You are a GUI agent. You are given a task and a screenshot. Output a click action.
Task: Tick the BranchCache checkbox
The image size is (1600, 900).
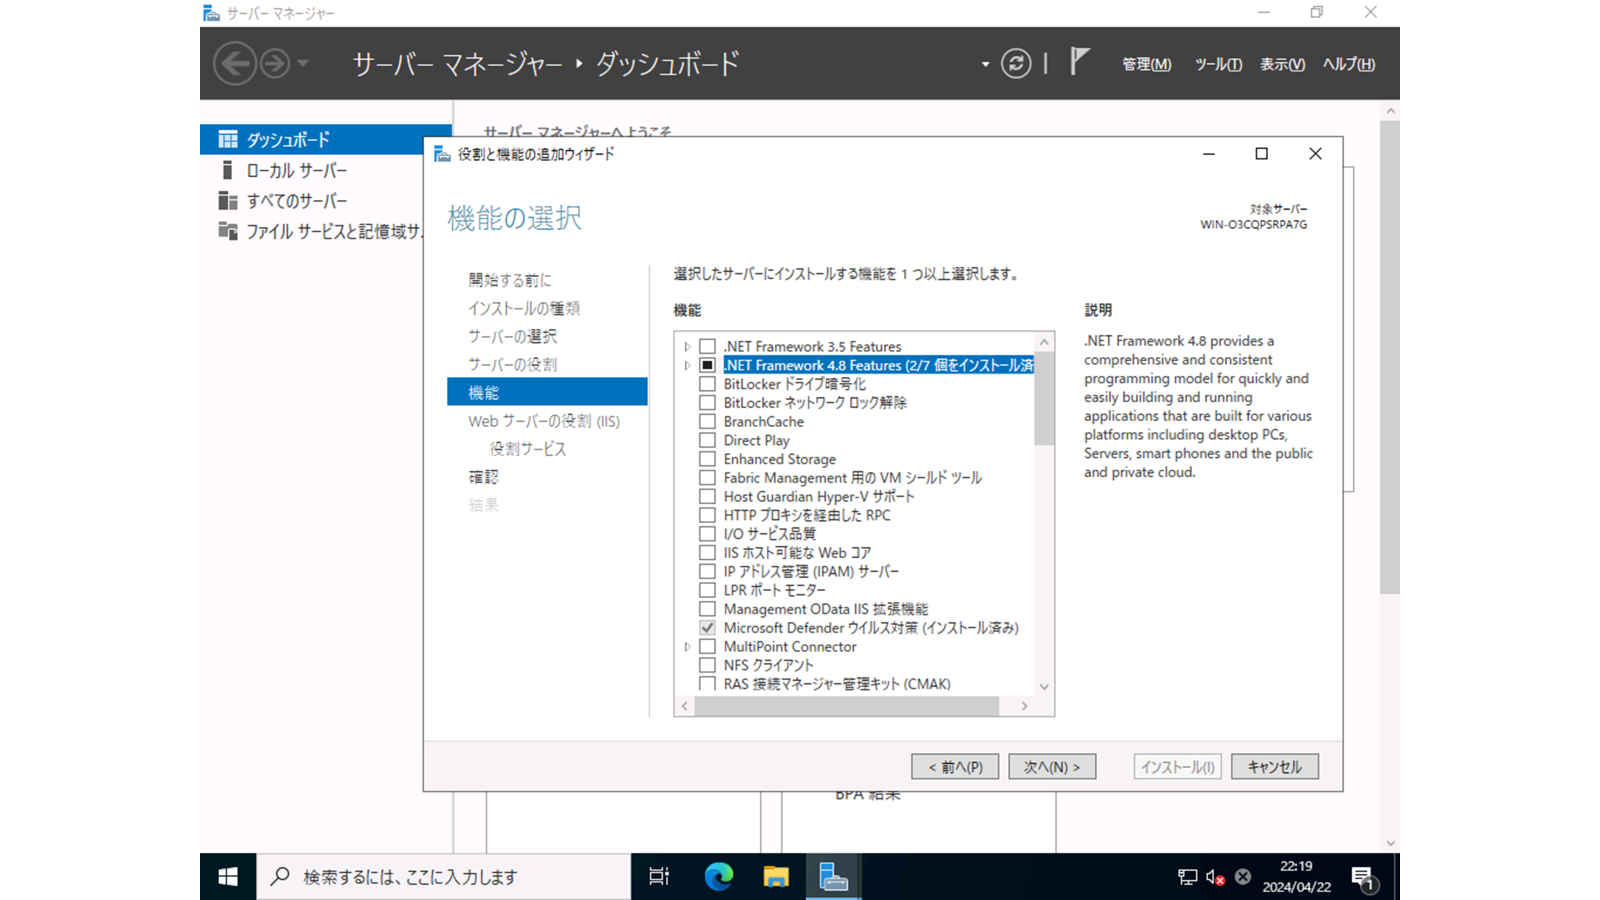[x=707, y=422]
